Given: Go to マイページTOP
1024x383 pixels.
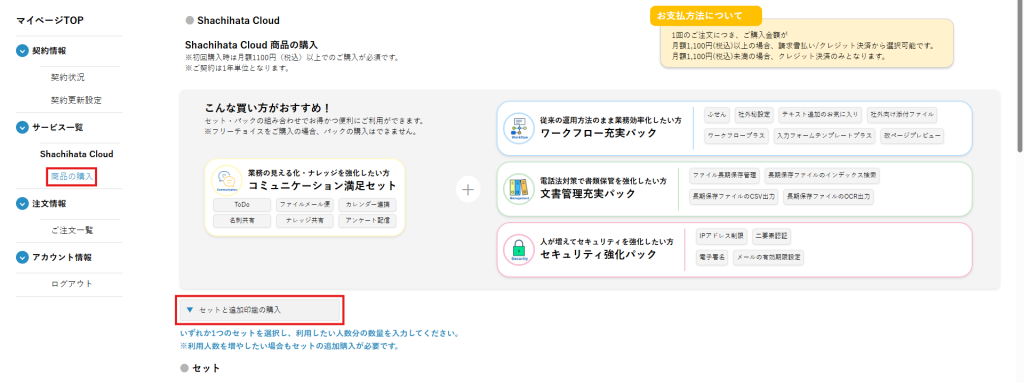Looking at the screenshot, I should pyautogui.click(x=50, y=20).
